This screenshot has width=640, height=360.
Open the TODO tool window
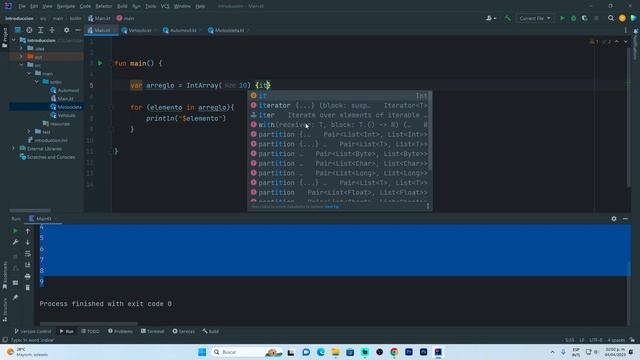(x=90, y=331)
